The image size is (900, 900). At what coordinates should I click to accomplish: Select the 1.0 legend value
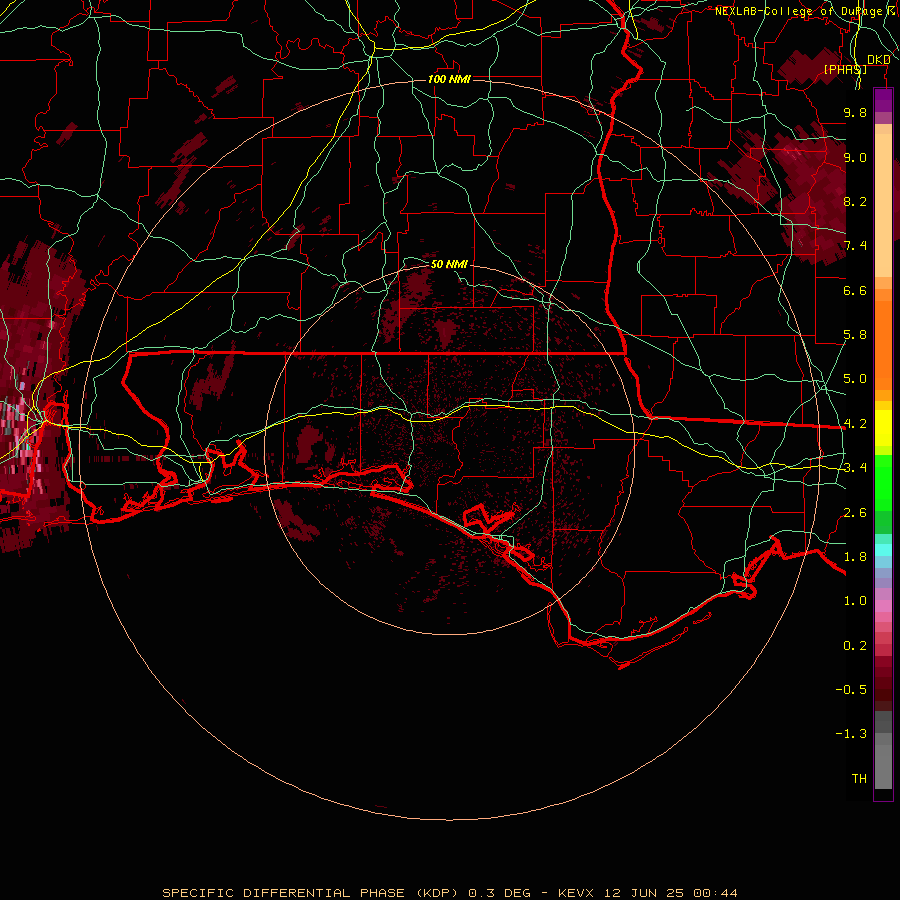click(855, 601)
